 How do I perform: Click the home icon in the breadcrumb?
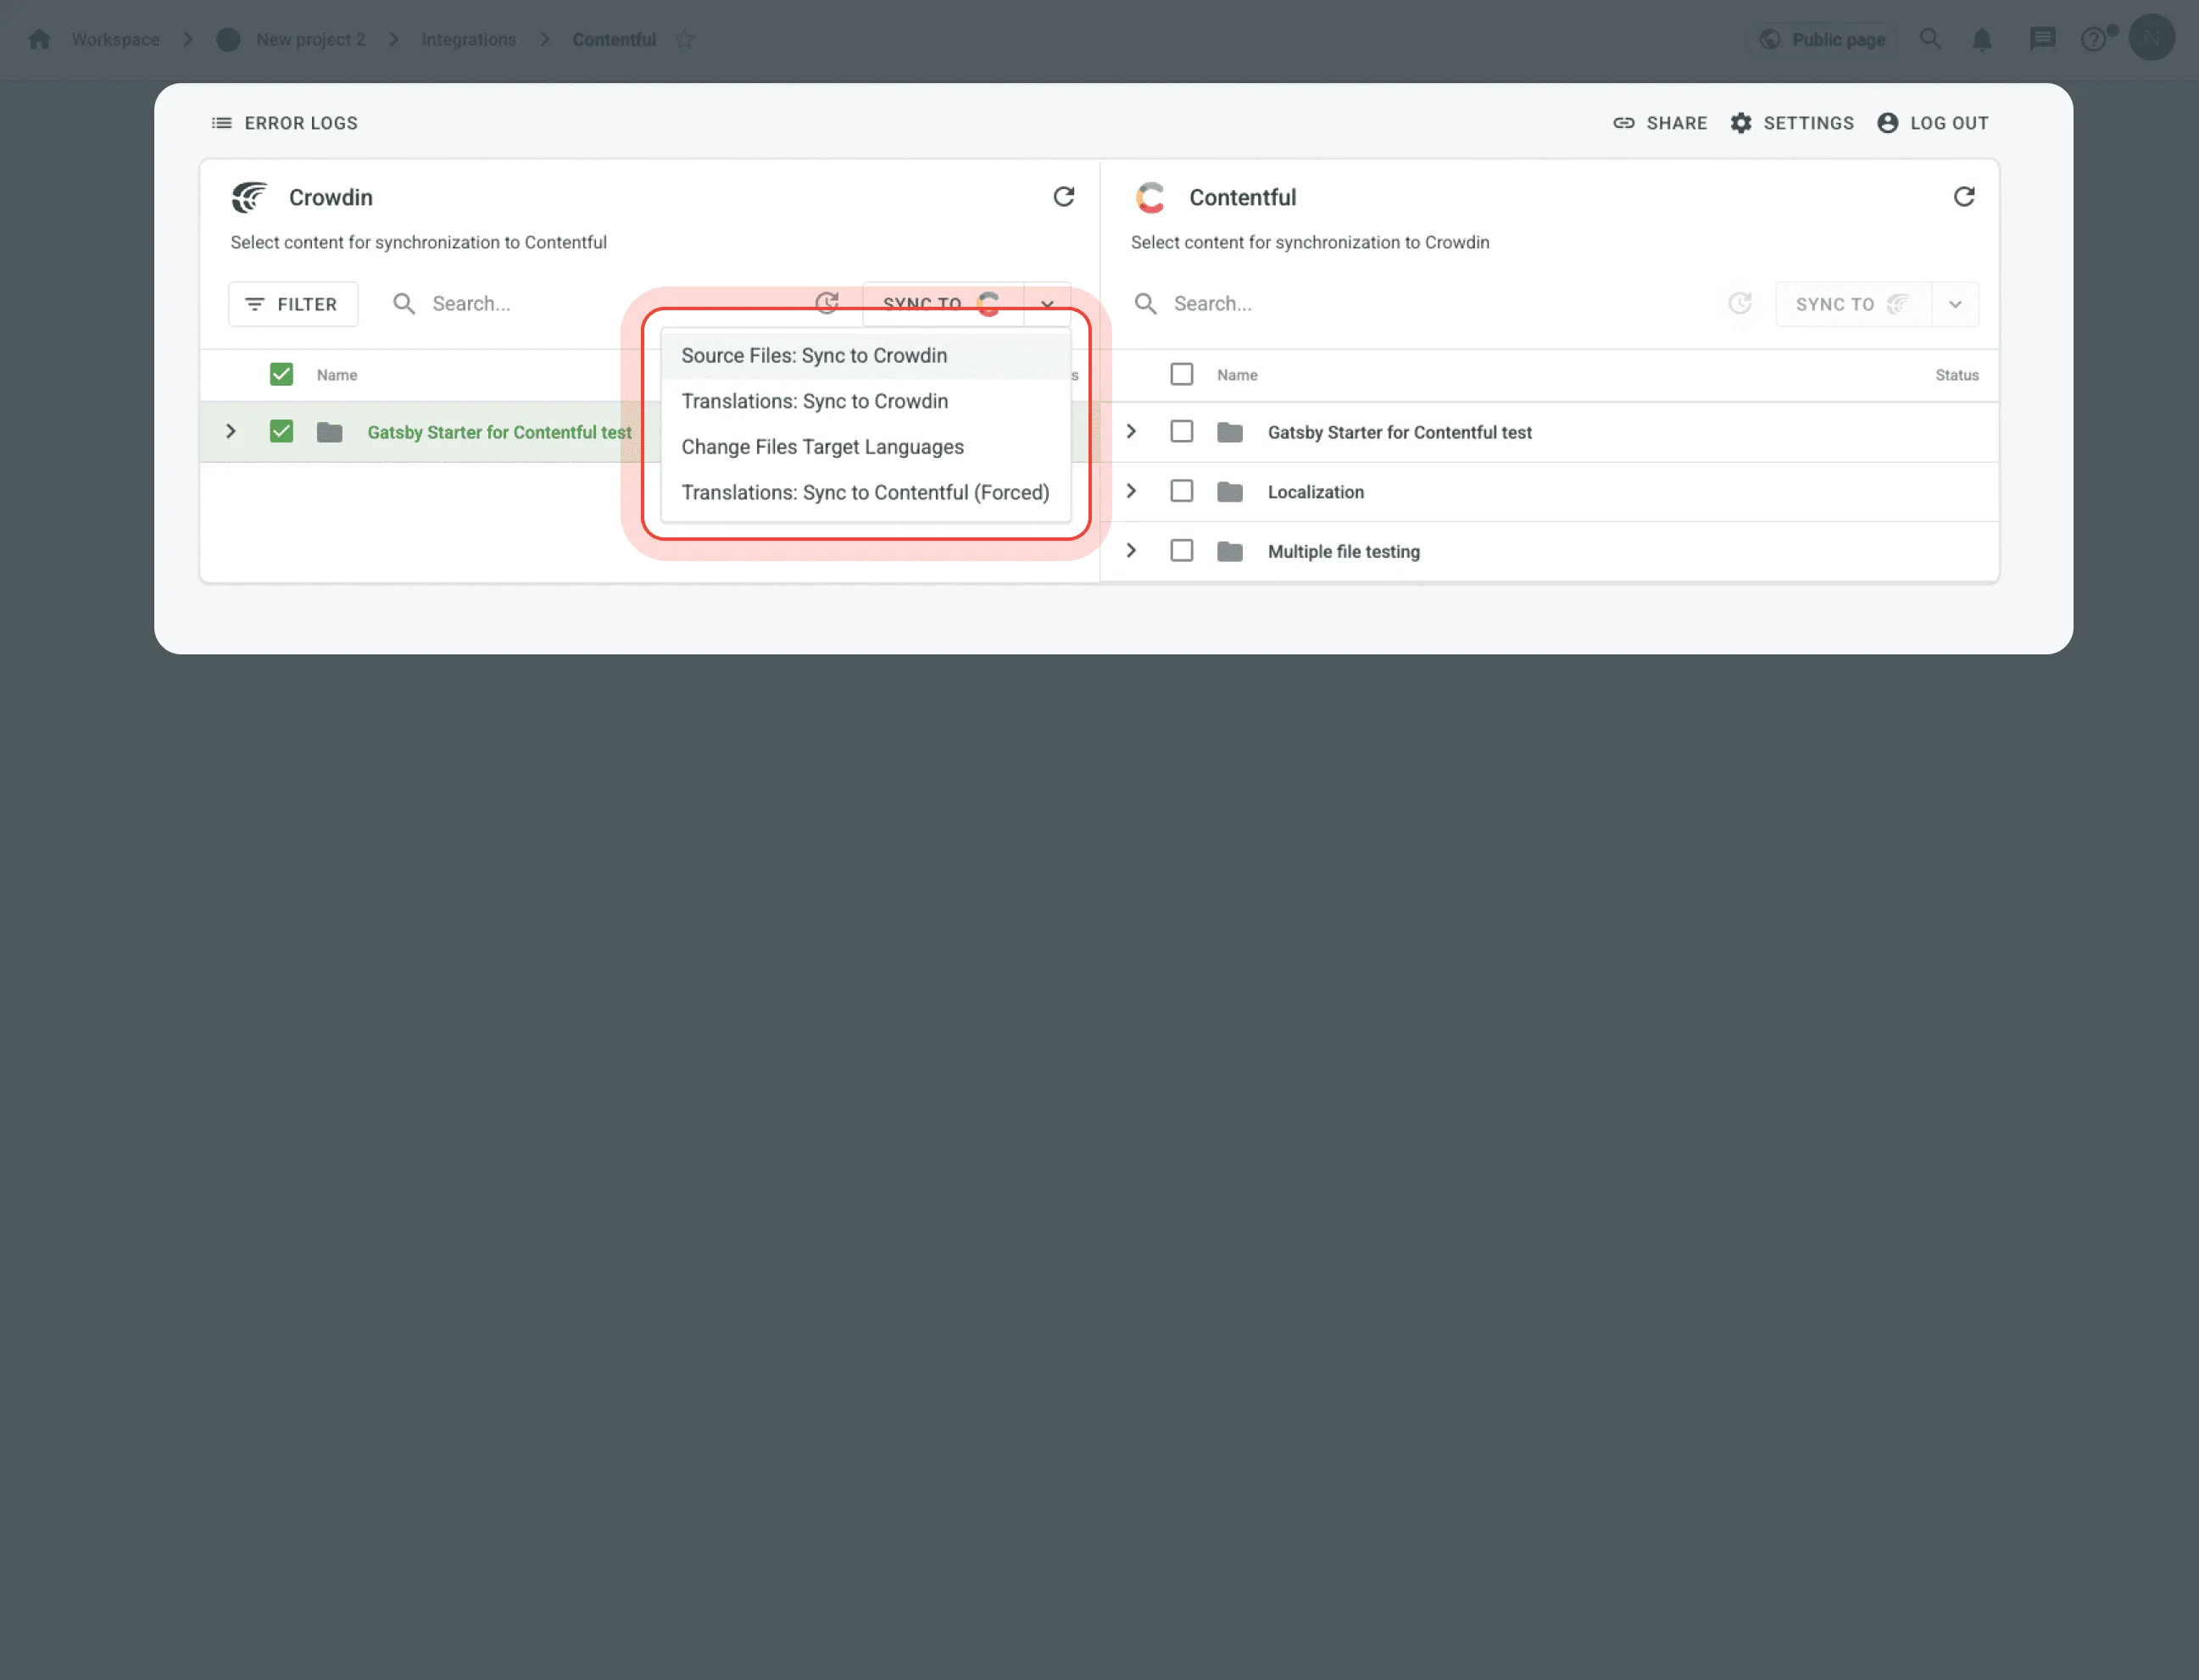coord(39,40)
